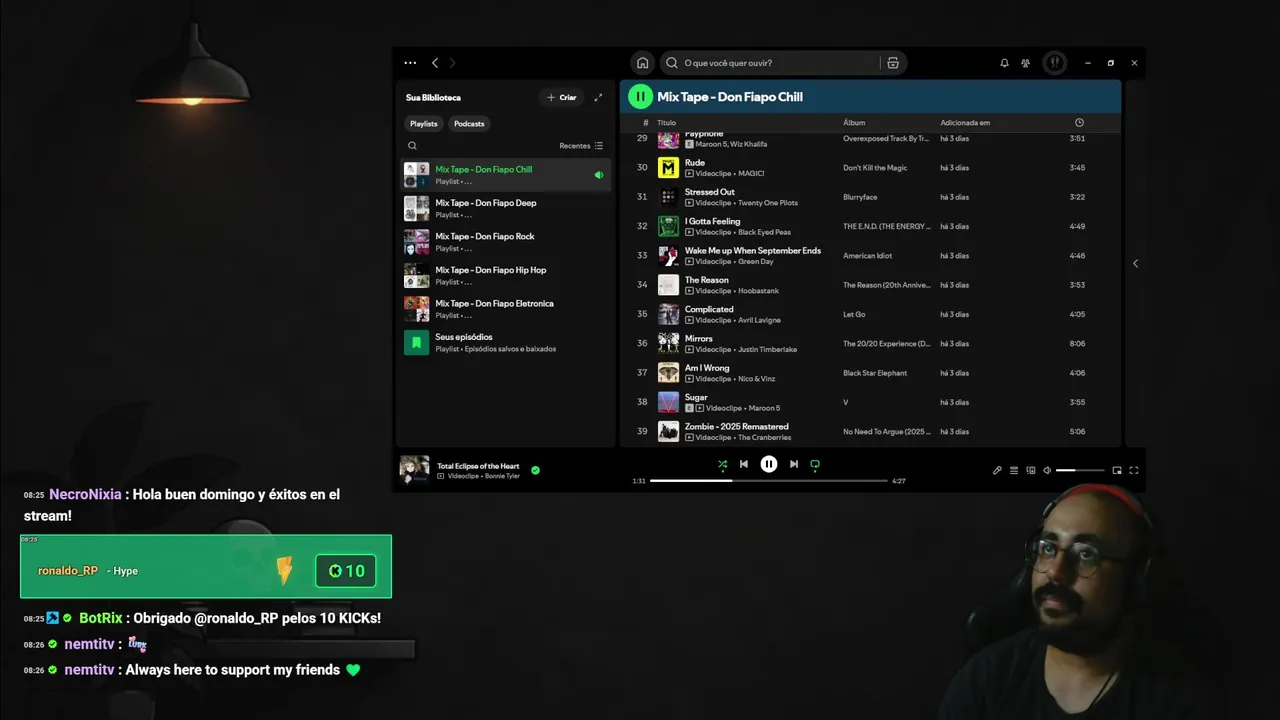Seek within the song progress bar
The image size is (1280, 720).
[x=769, y=481]
